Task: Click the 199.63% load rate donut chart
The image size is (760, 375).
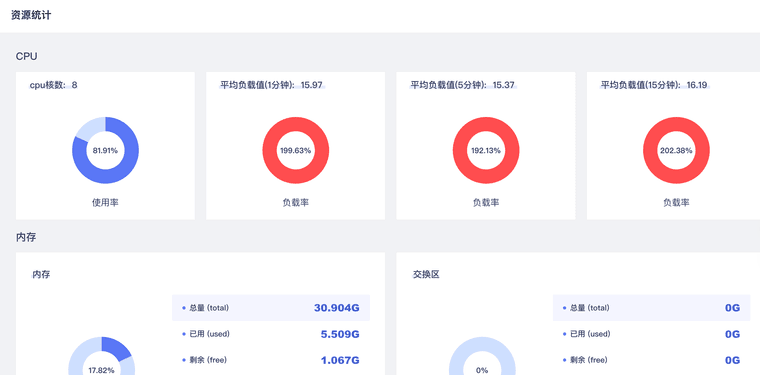Action: [x=296, y=150]
